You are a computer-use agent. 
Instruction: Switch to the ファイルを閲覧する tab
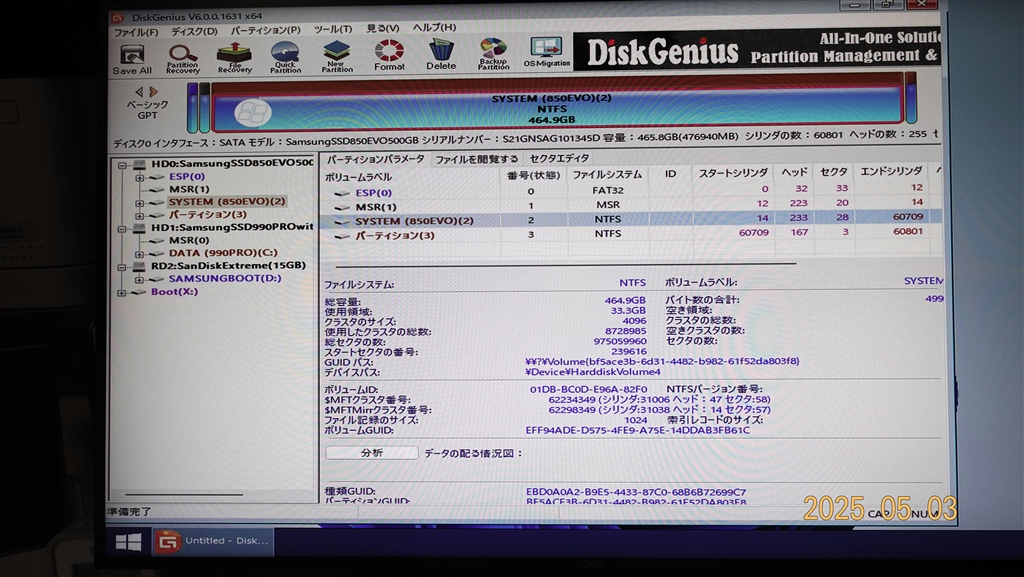pos(477,159)
